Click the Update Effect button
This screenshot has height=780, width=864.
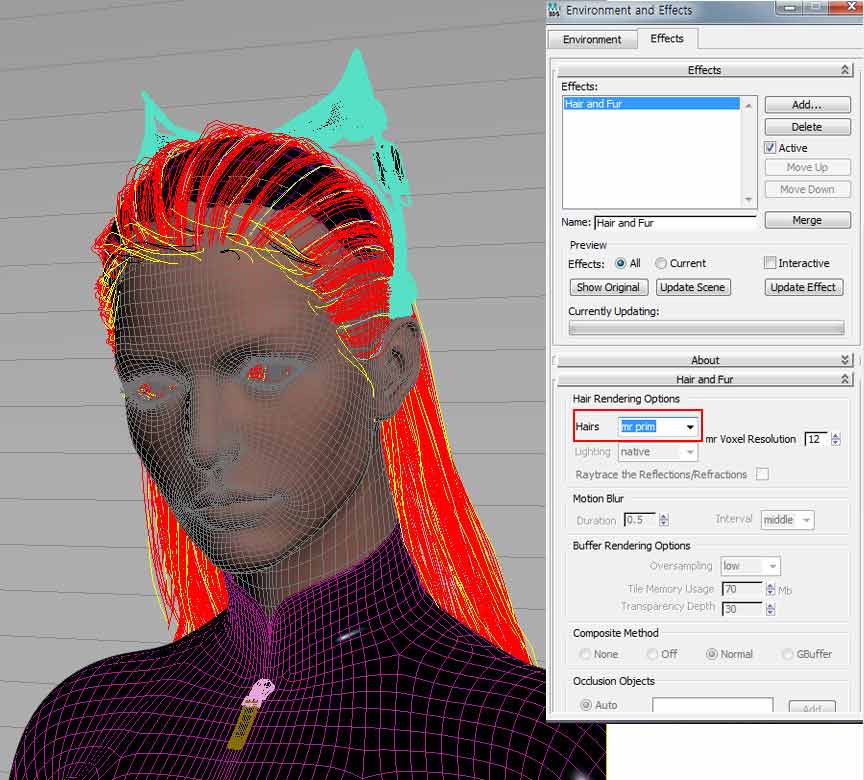(x=803, y=287)
